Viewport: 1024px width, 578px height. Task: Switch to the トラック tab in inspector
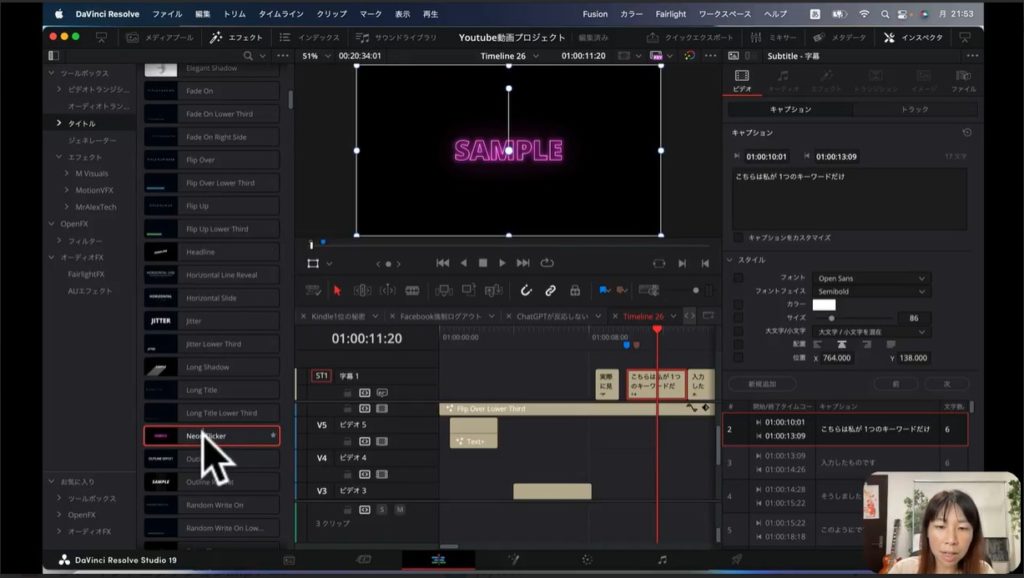(x=914, y=109)
